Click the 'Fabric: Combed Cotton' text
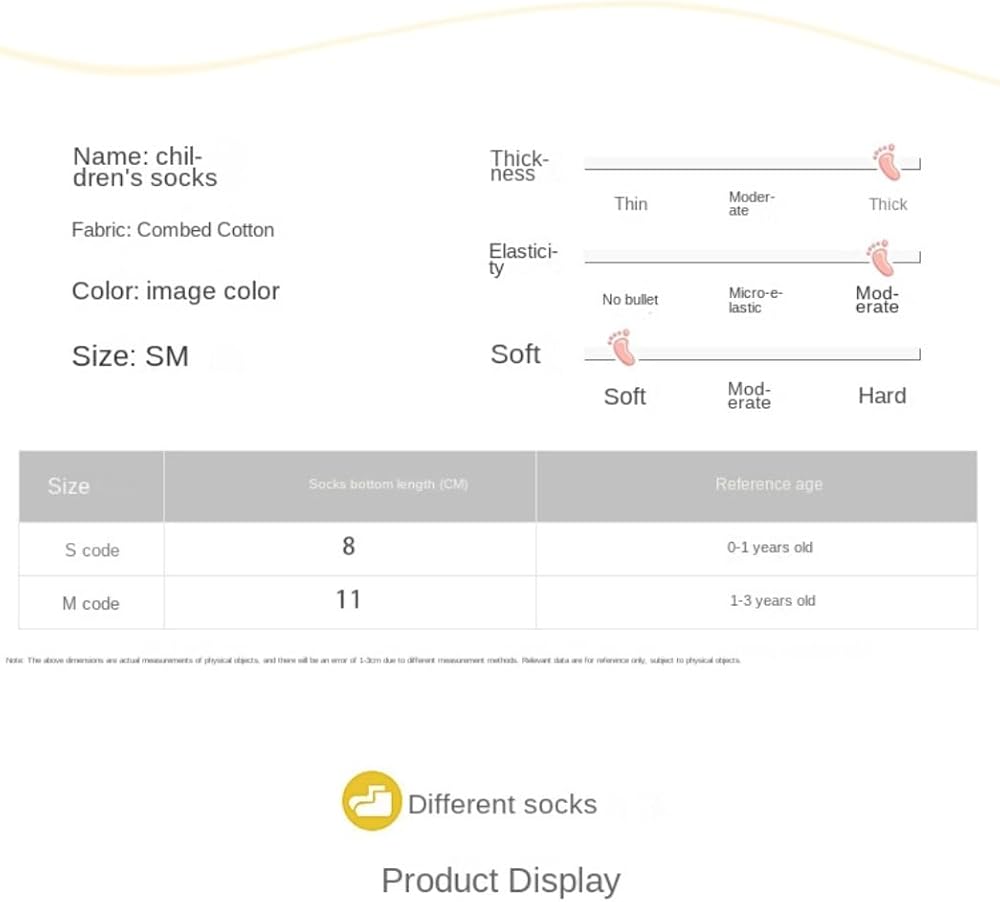The height and width of the screenshot is (902, 1000). pyautogui.click(x=172, y=230)
